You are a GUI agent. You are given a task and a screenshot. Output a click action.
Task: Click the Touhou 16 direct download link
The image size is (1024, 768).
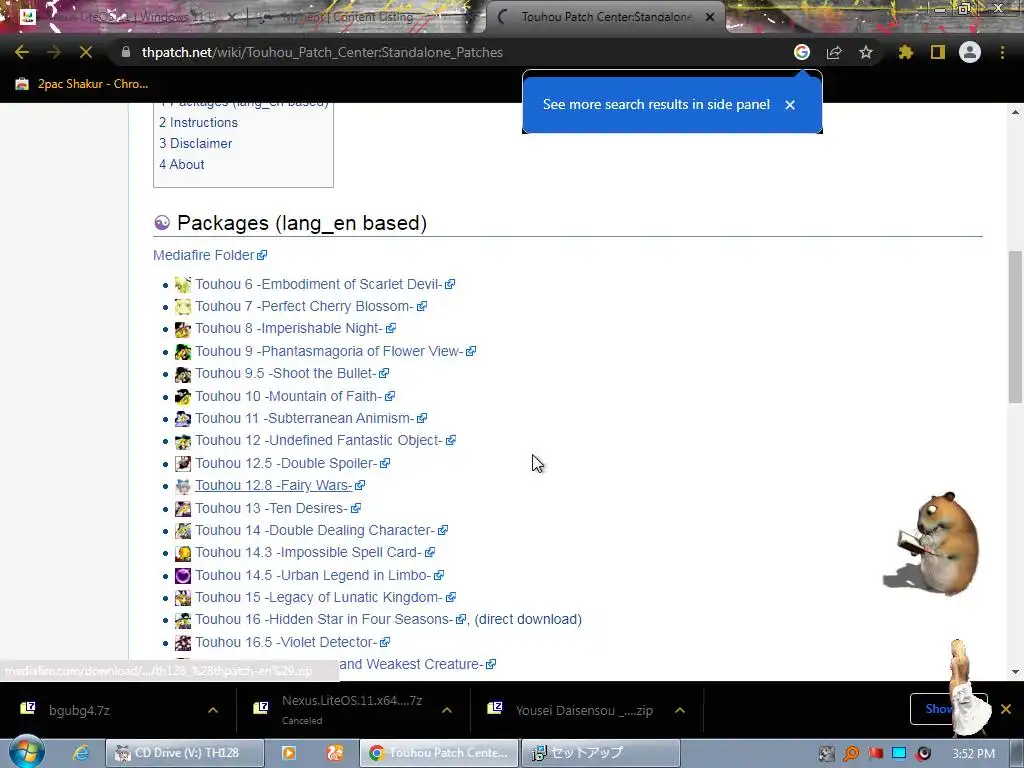pyautogui.click(x=528, y=619)
